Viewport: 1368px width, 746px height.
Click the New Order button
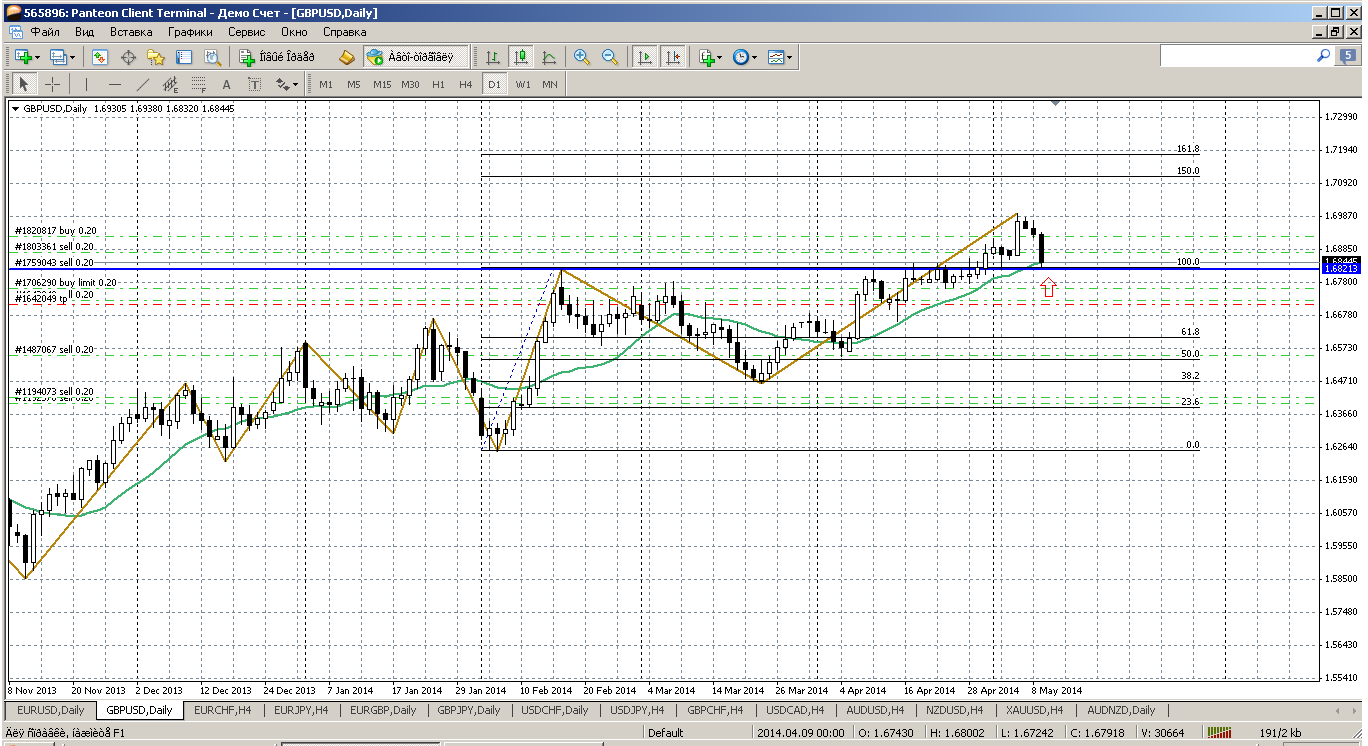pyautogui.click(x=277, y=58)
